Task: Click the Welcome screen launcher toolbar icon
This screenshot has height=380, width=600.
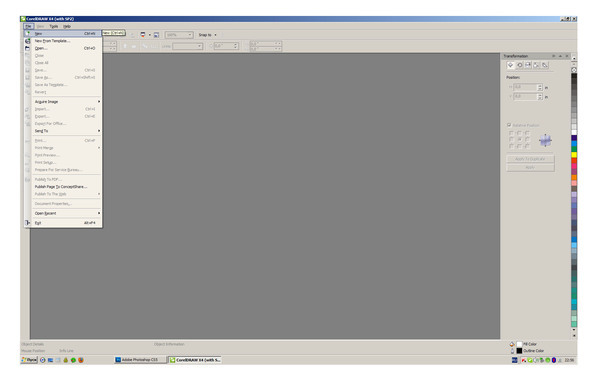Action: pyautogui.click(x=156, y=35)
